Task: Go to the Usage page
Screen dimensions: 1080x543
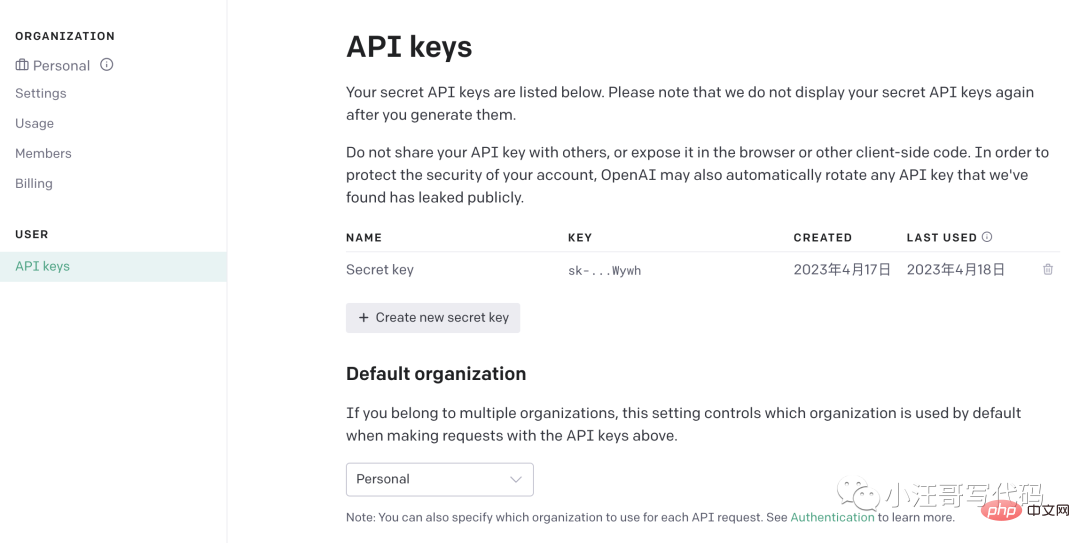Action: [35, 123]
